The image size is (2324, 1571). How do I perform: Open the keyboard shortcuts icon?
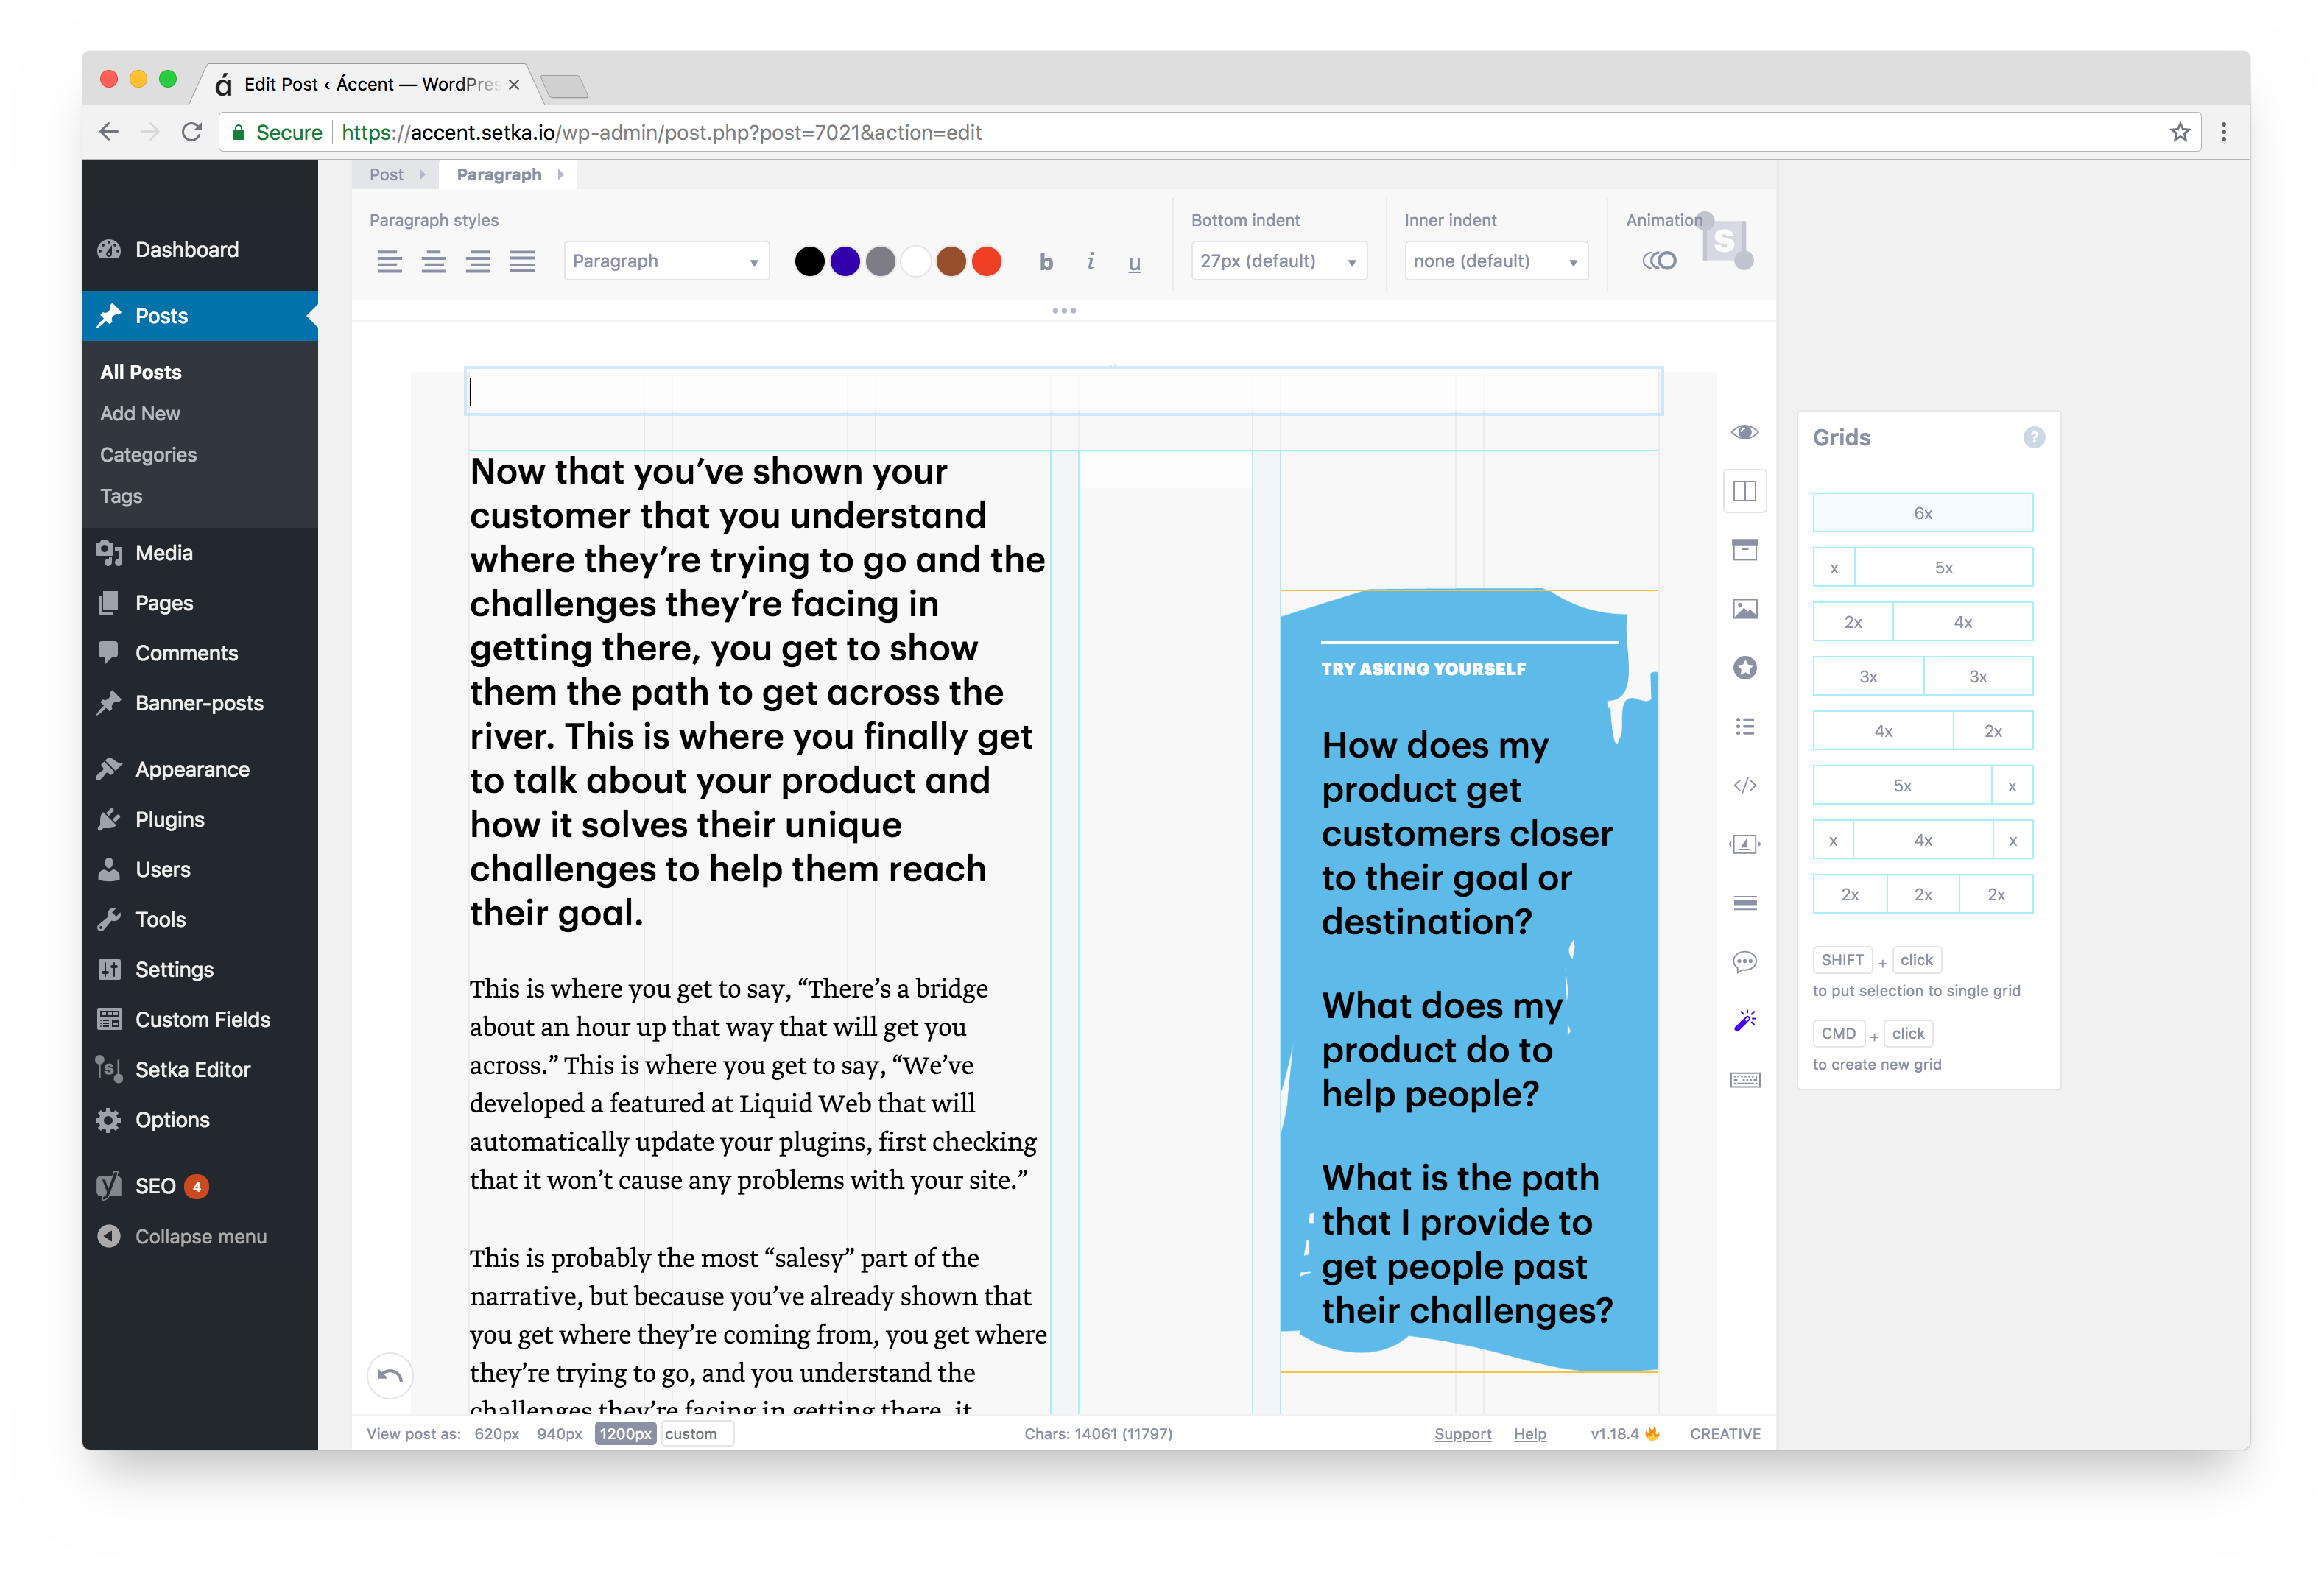point(1745,1079)
